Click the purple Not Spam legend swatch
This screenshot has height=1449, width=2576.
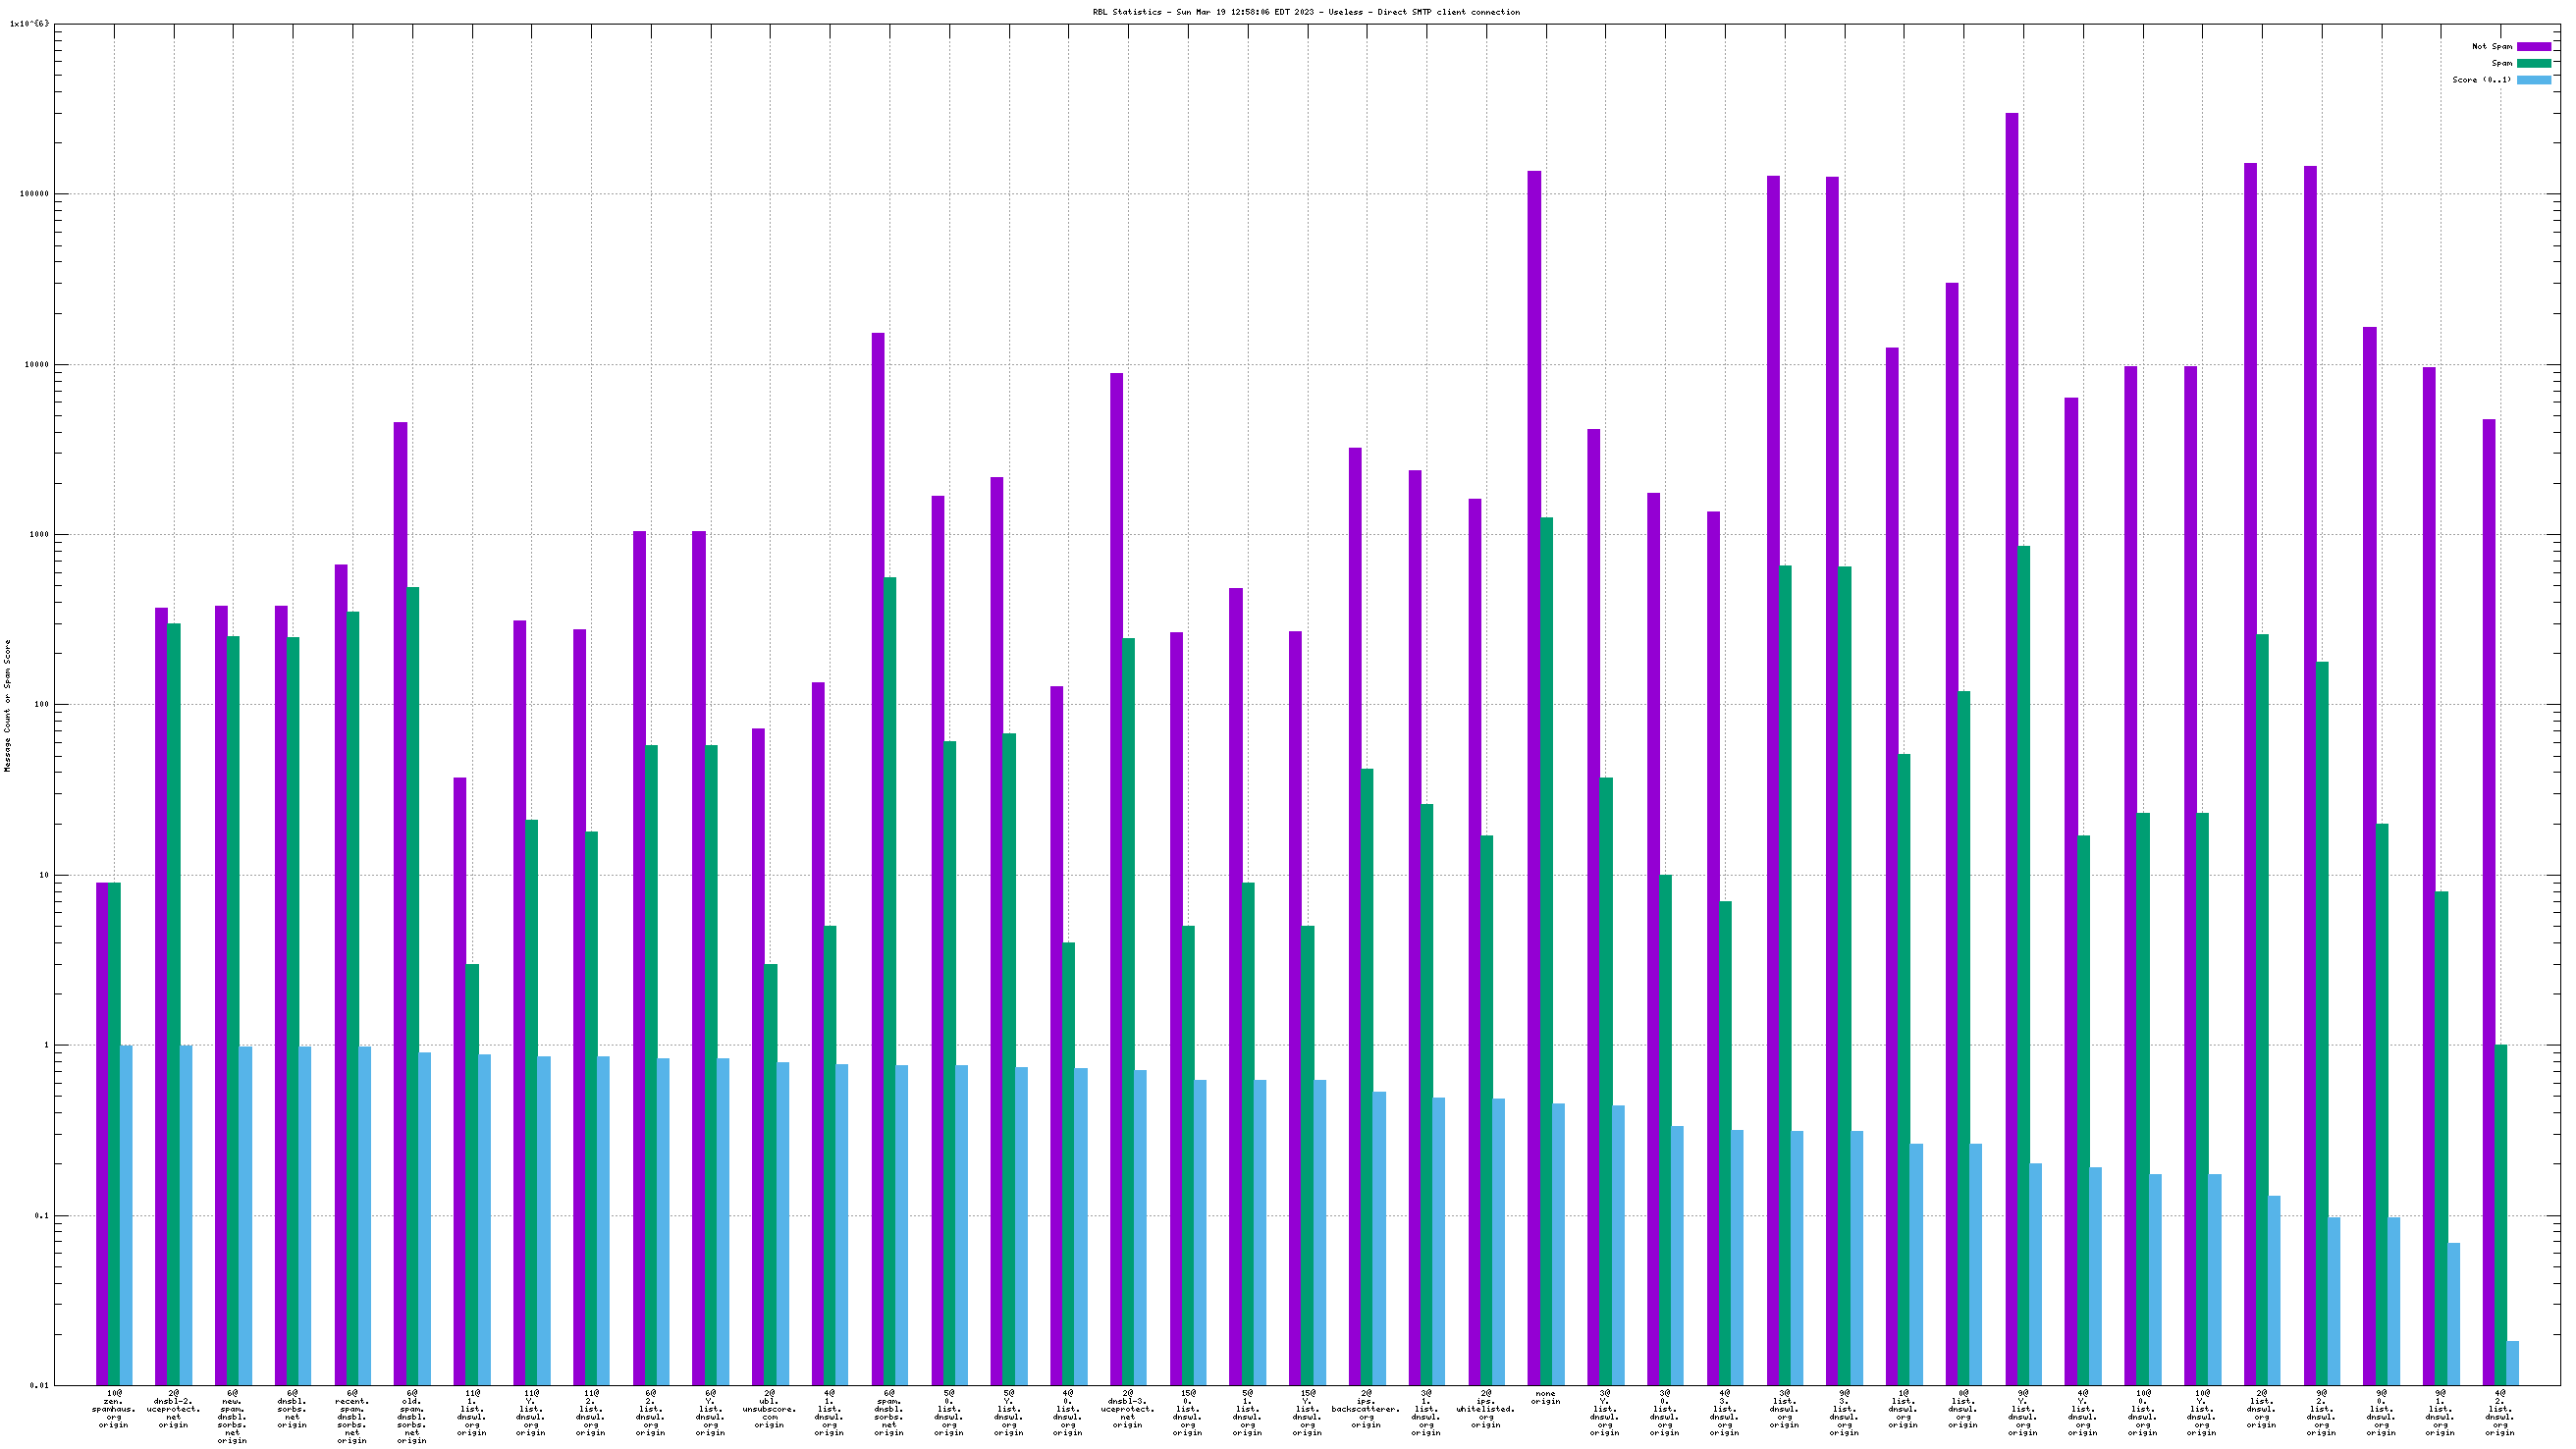point(2533,46)
